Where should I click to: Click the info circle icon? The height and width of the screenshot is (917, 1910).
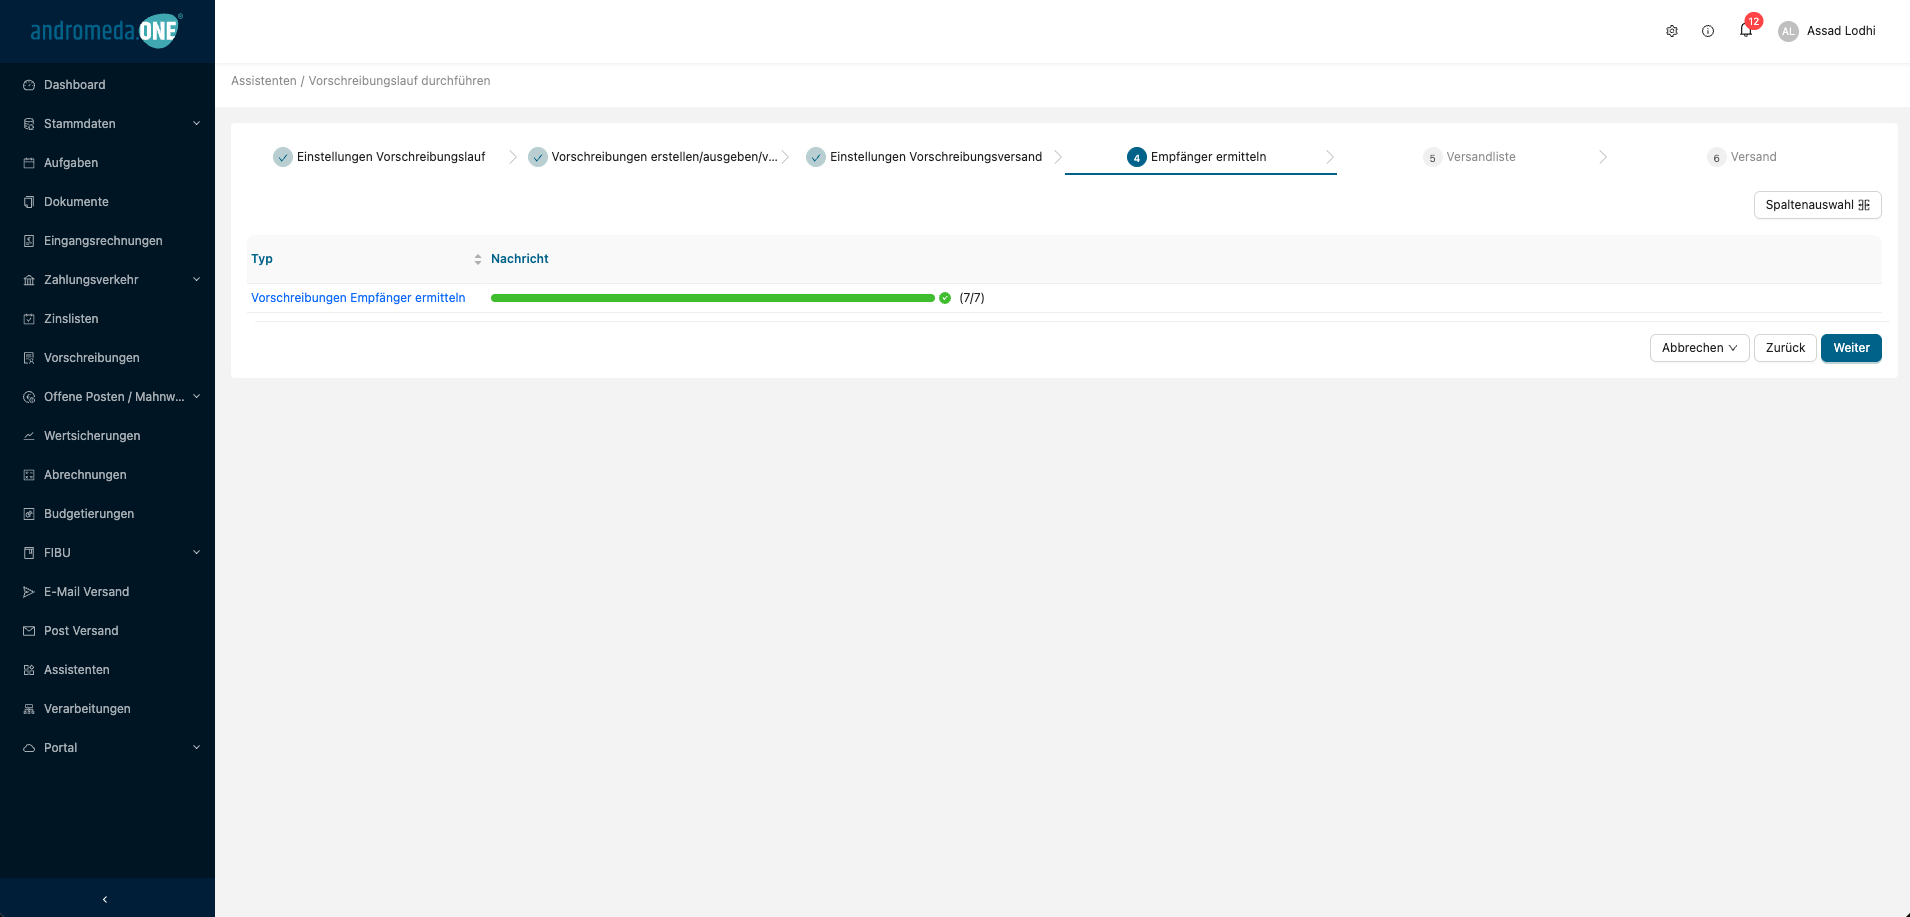click(x=1708, y=31)
